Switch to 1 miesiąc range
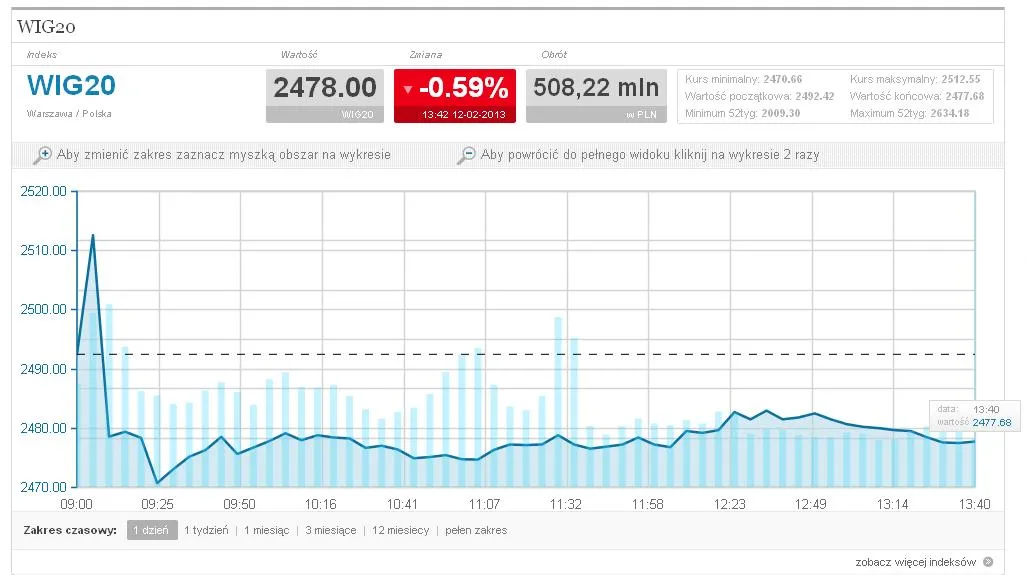The image size is (1029, 575). click(x=266, y=530)
